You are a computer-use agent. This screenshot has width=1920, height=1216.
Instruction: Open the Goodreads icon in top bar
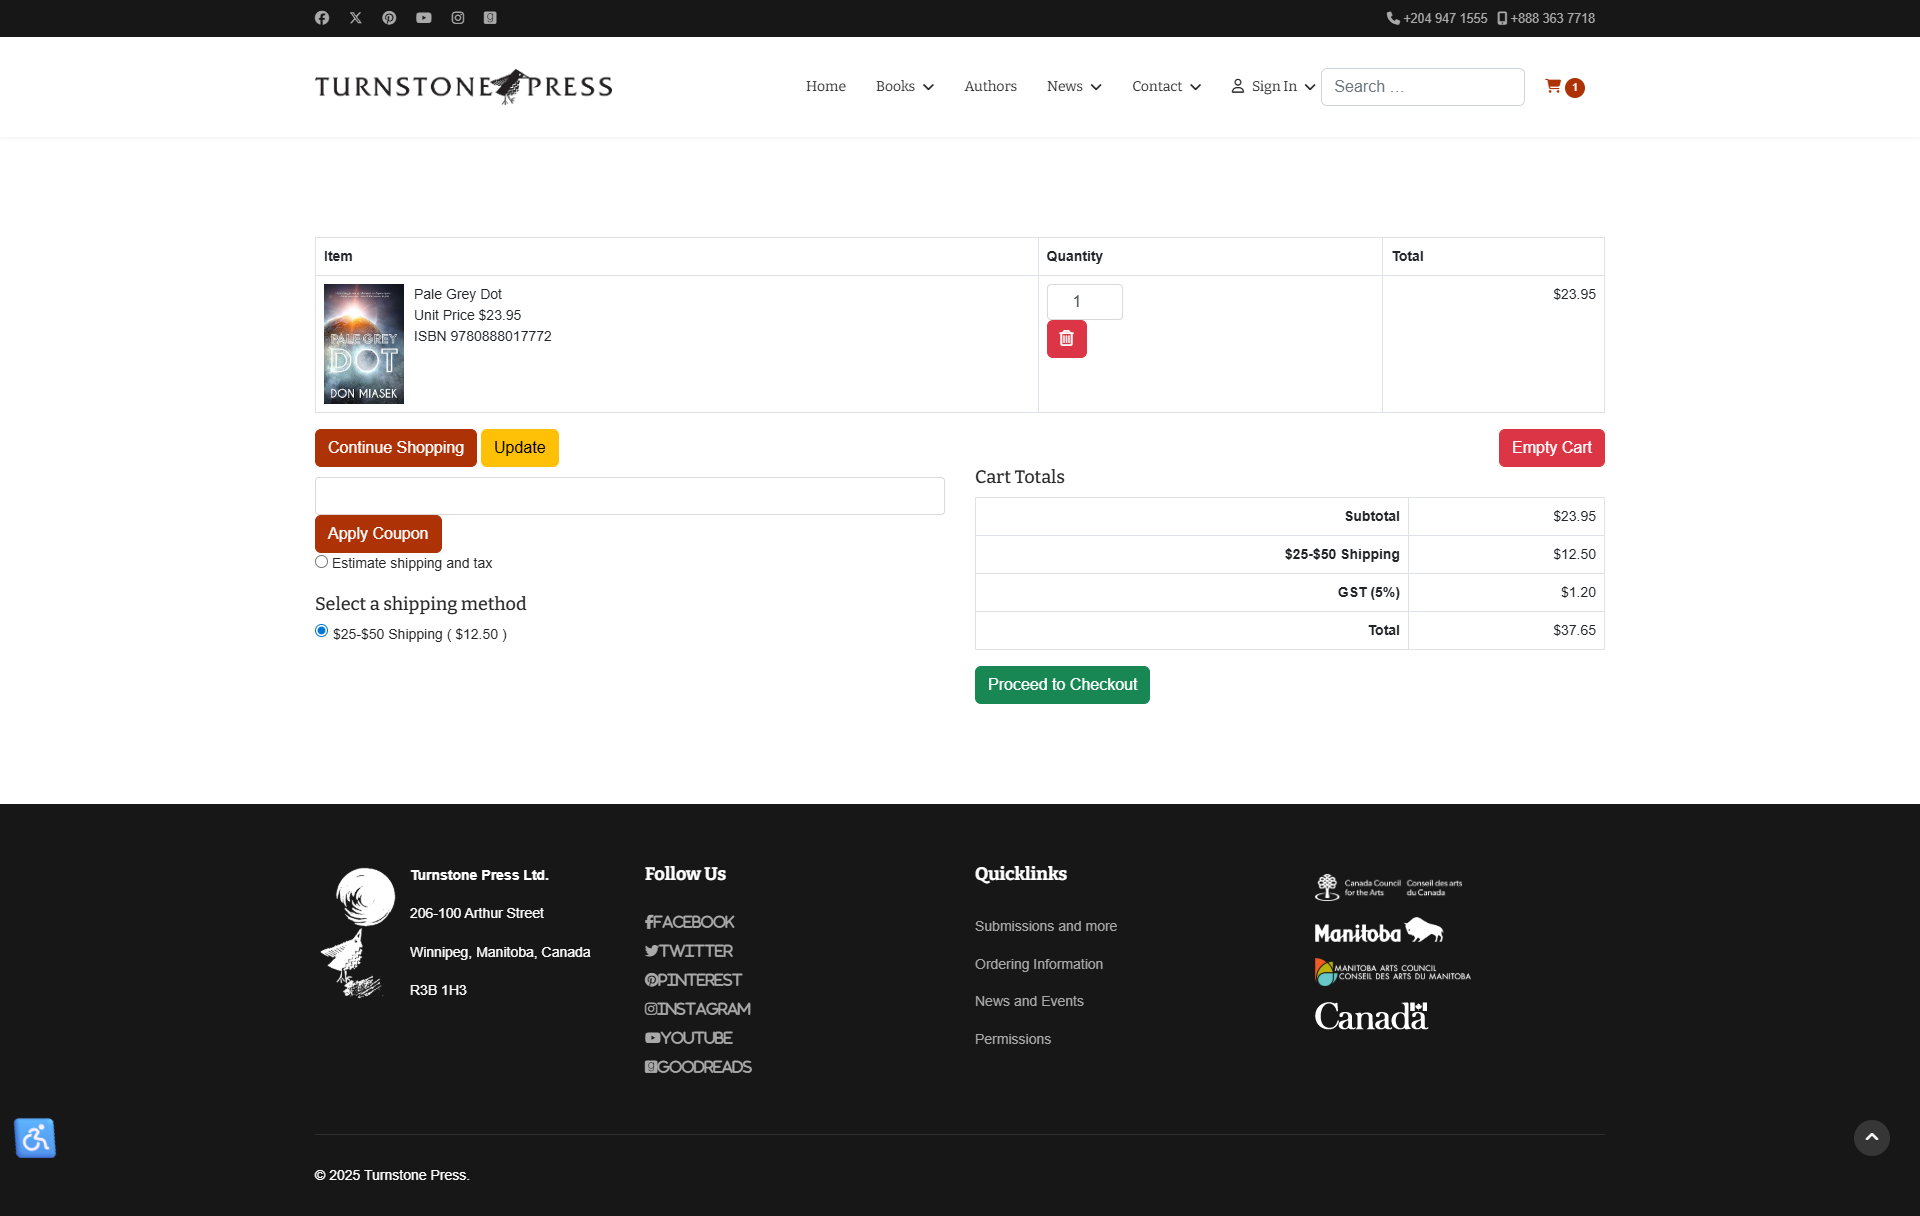pyautogui.click(x=490, y=18)
